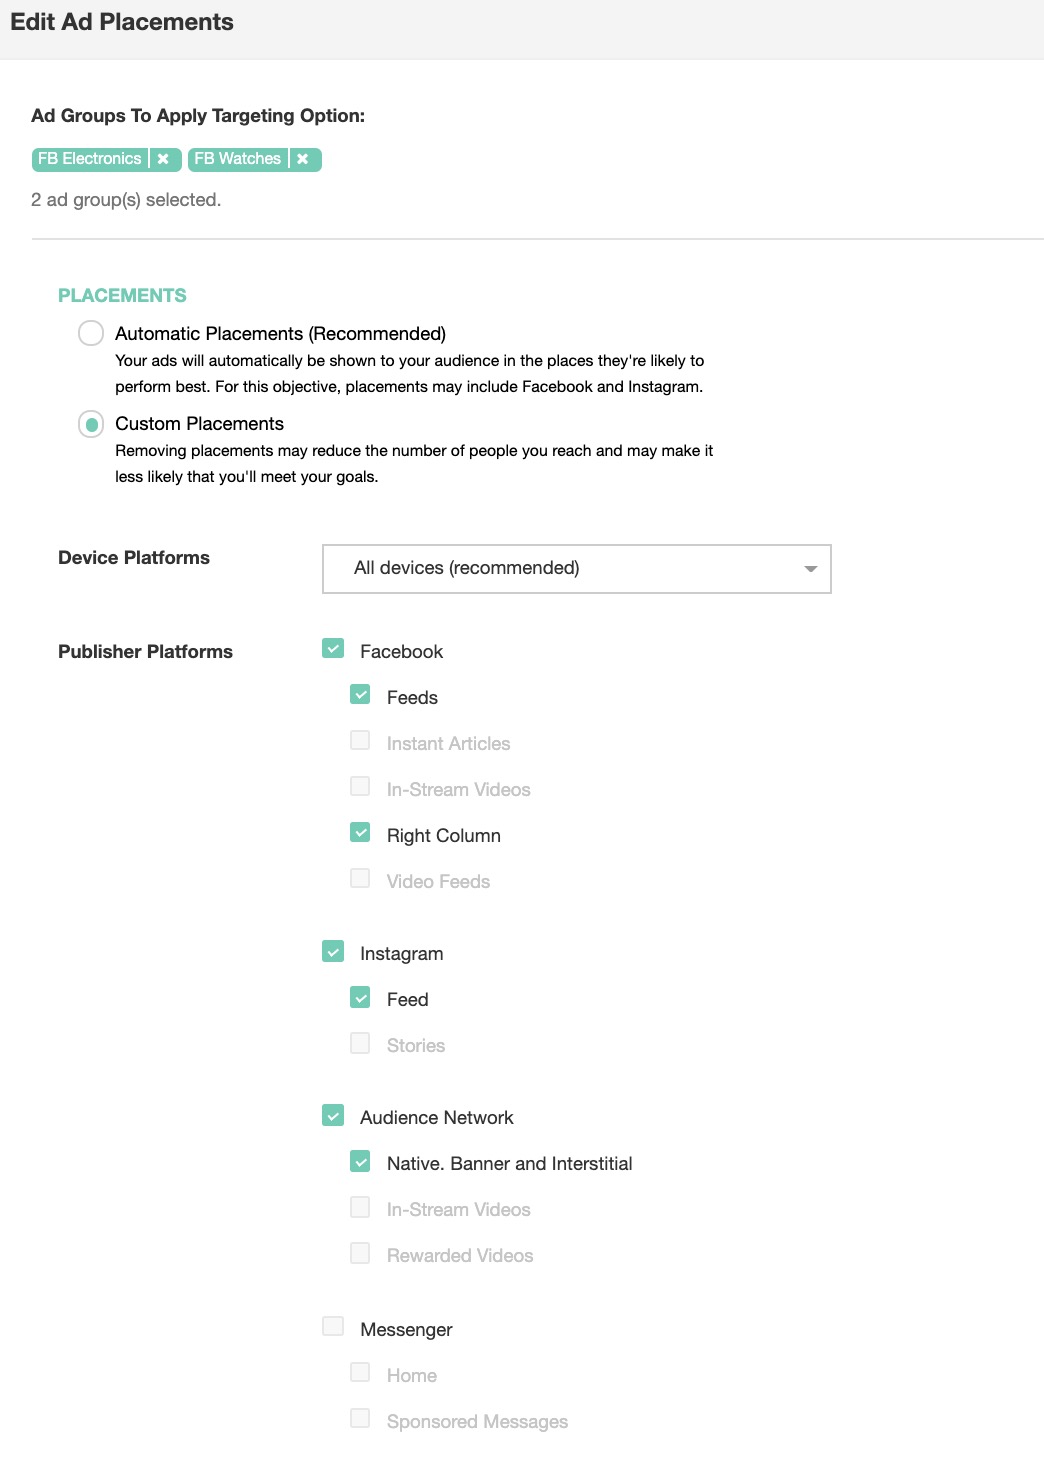Uncheck the Instagram platform checkbox

click(333, 951)
